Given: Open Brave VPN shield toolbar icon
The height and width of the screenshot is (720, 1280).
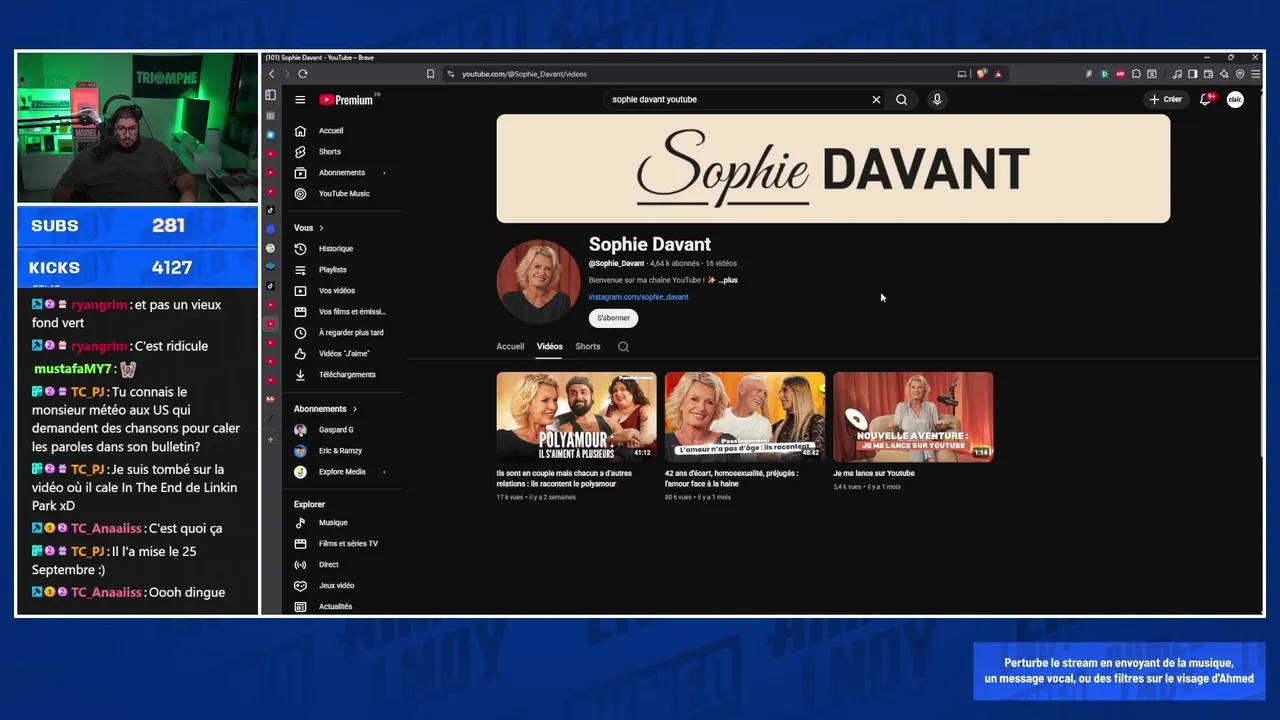Looking at the screenshot, I should [1240, 74].
